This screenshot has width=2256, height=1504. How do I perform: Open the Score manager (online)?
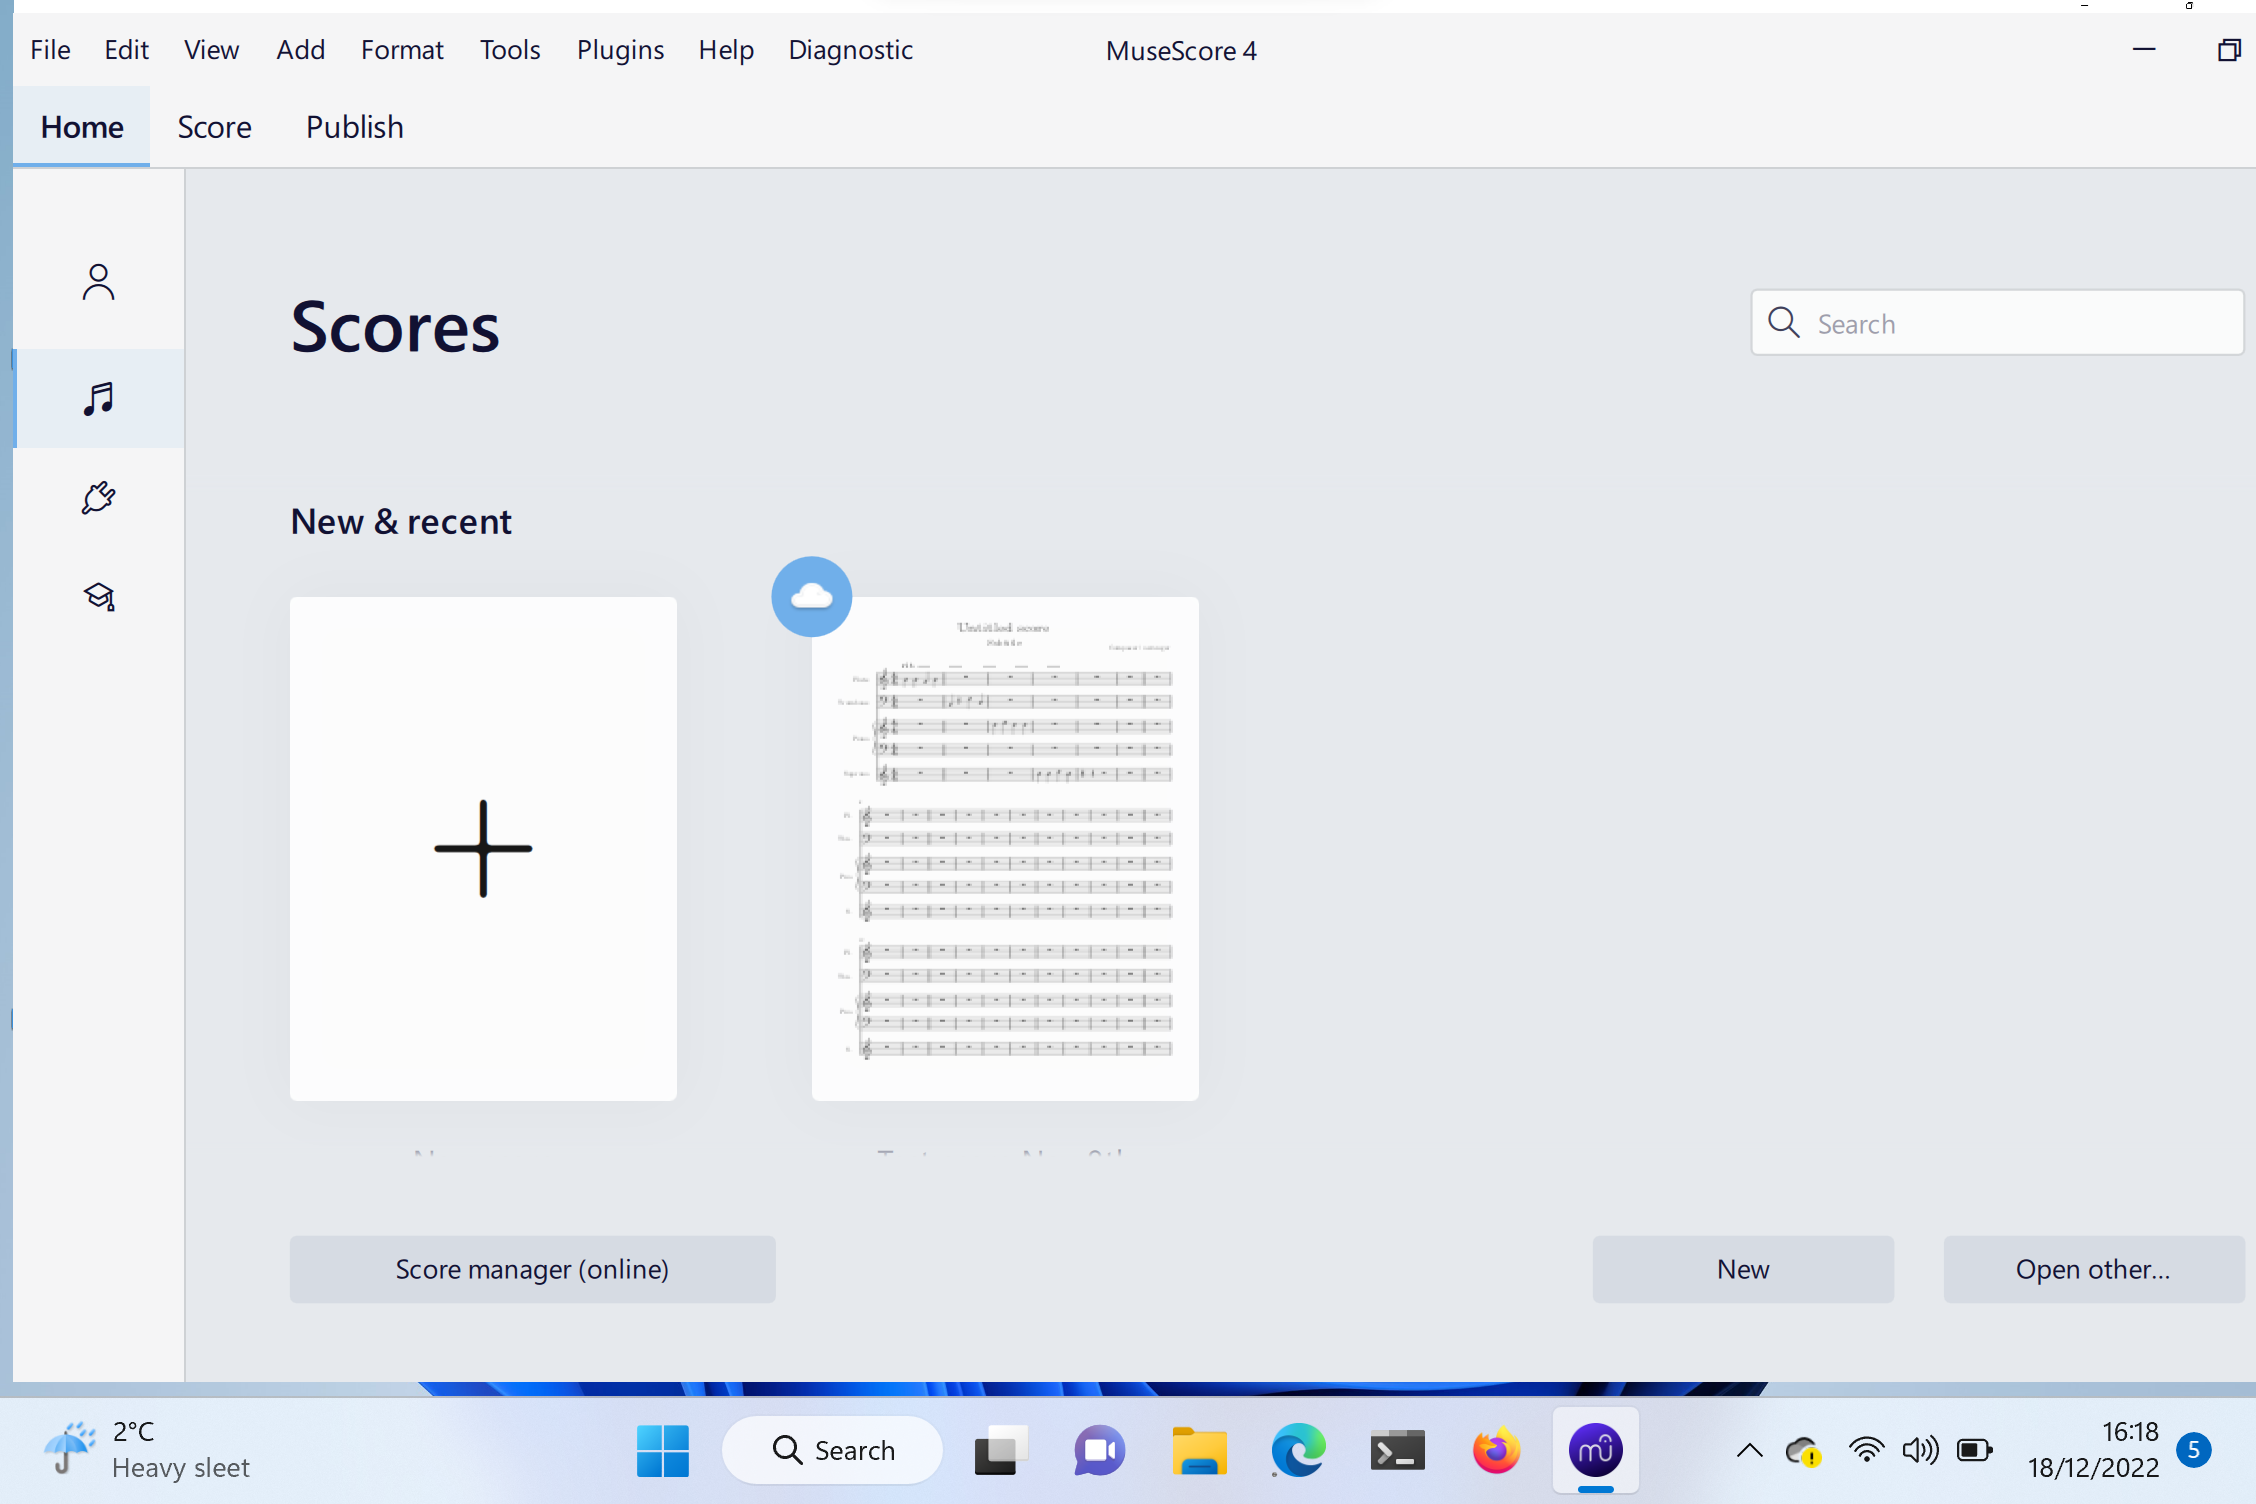point(532,1268)
